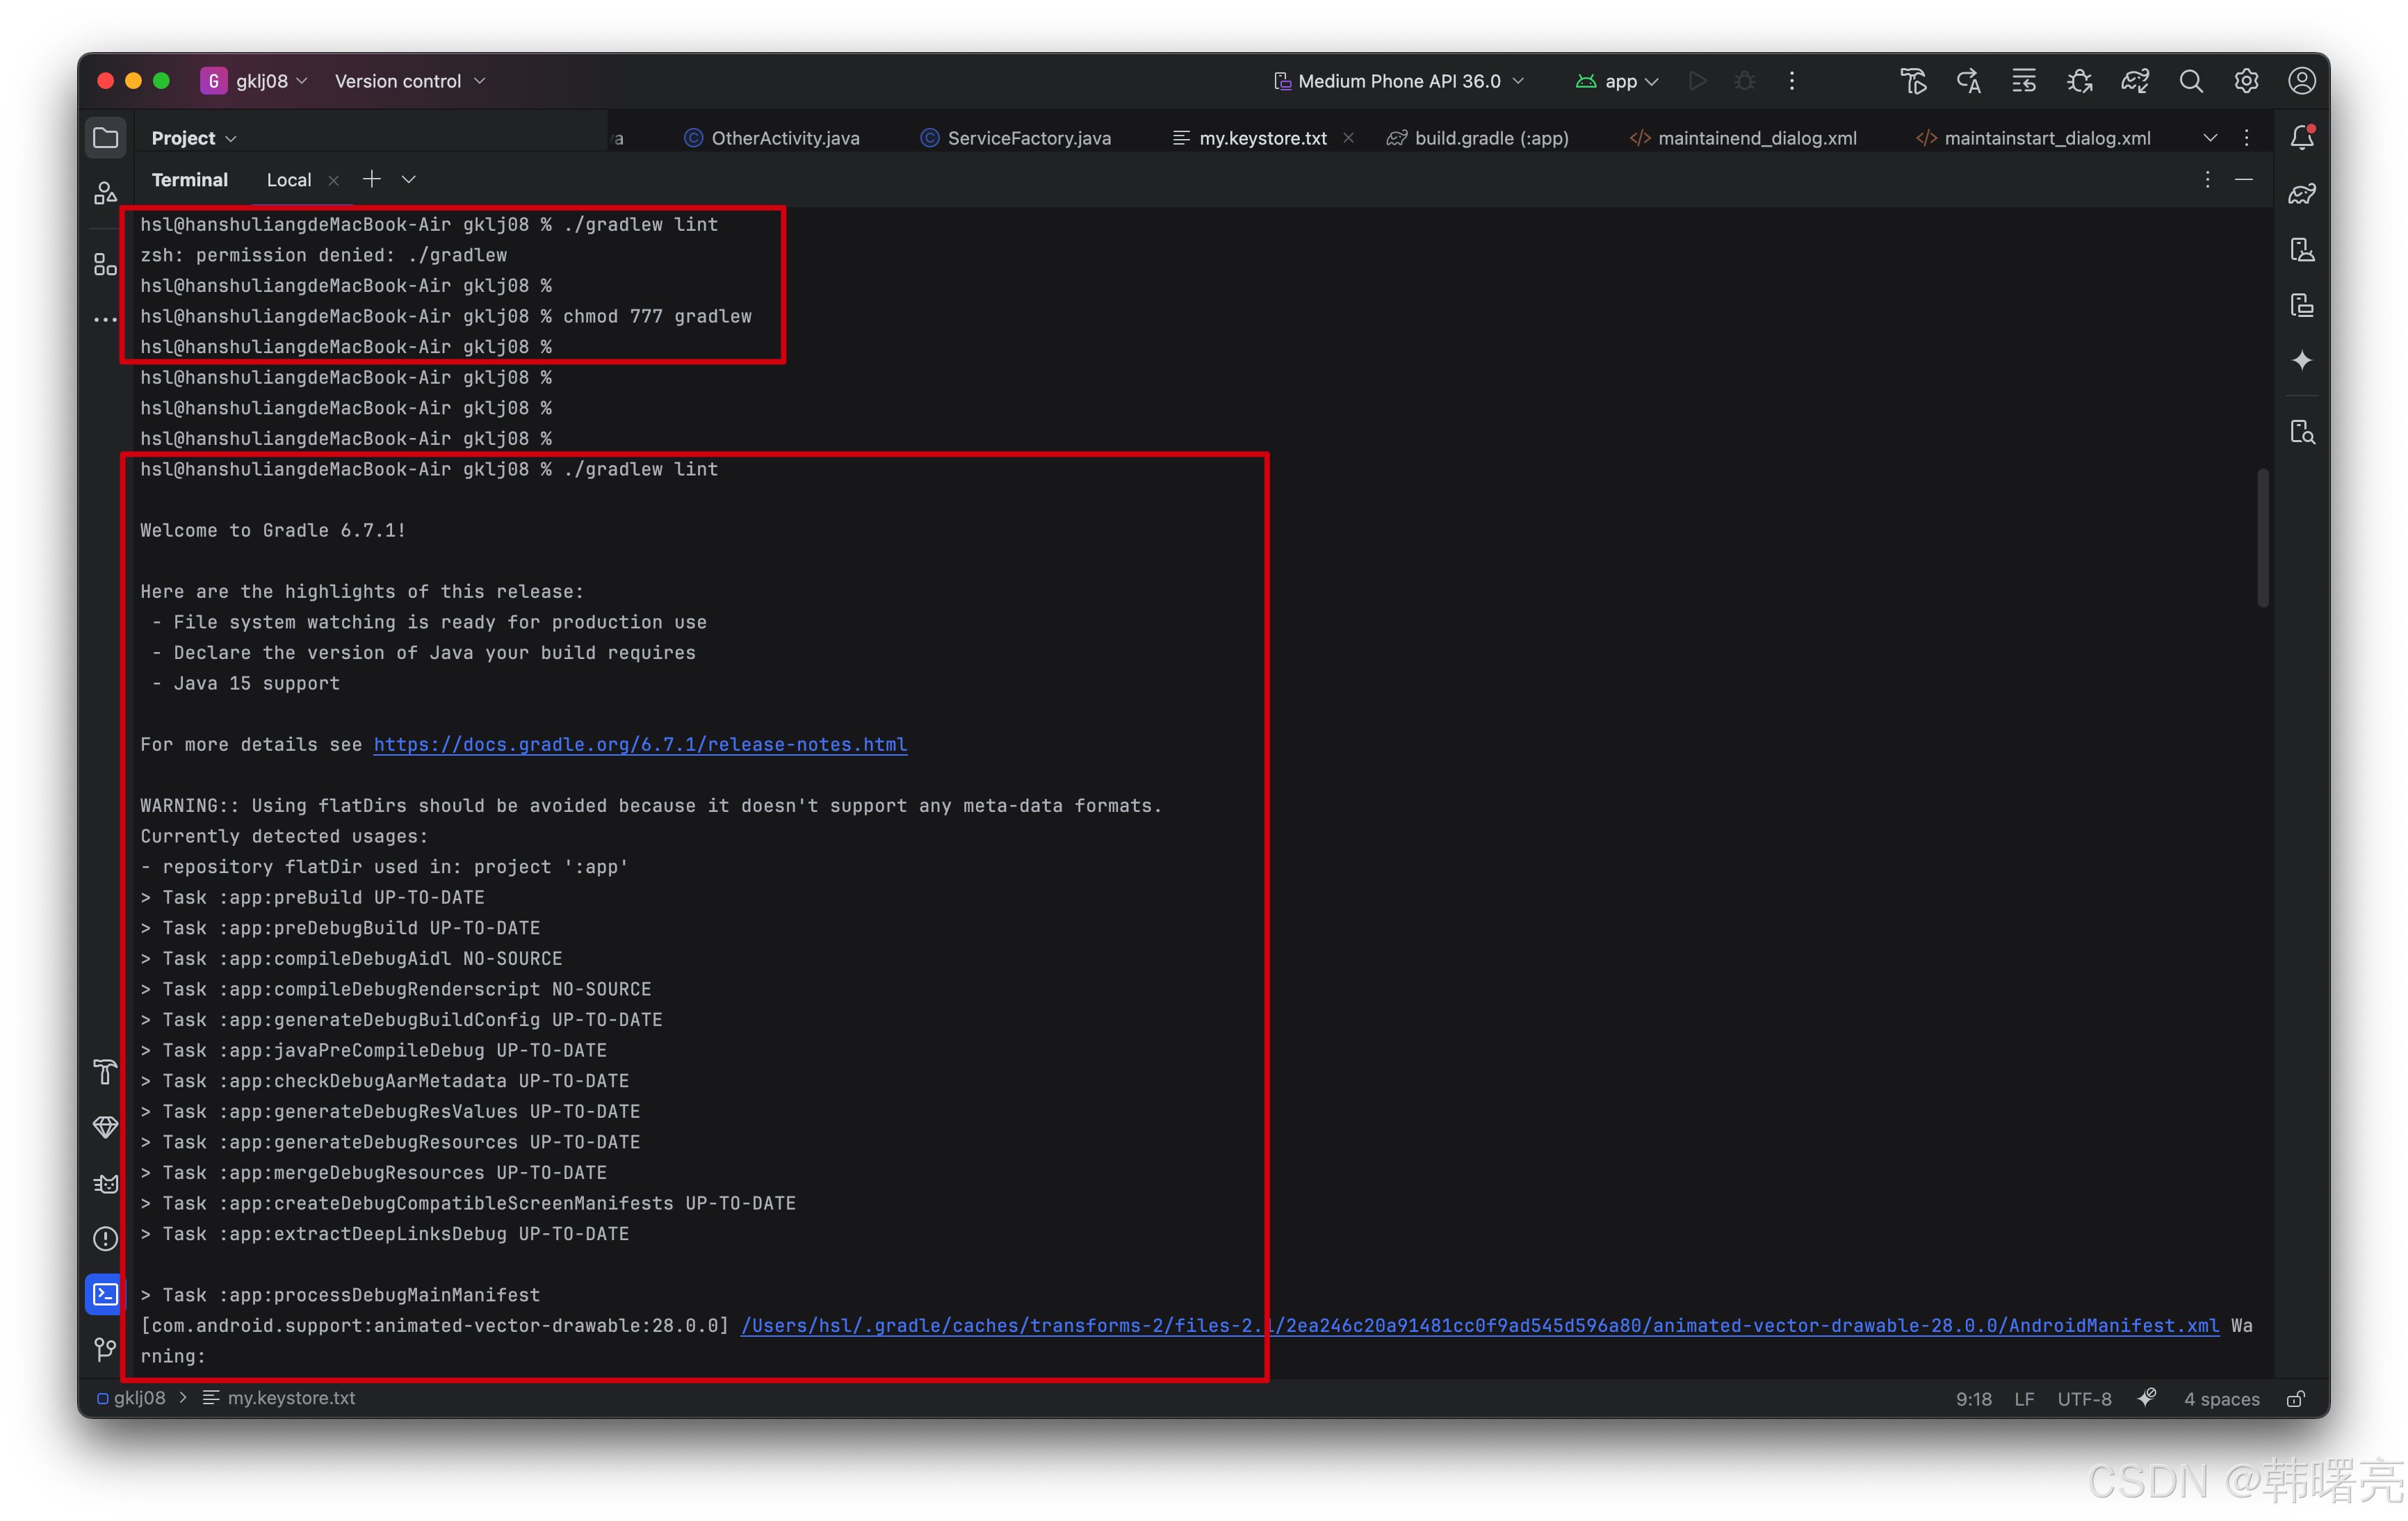Image resolution: width=2408 pixels, height=1521 pixels.
Task: Open the Build tool window
Action: [x=104, y=1072]
